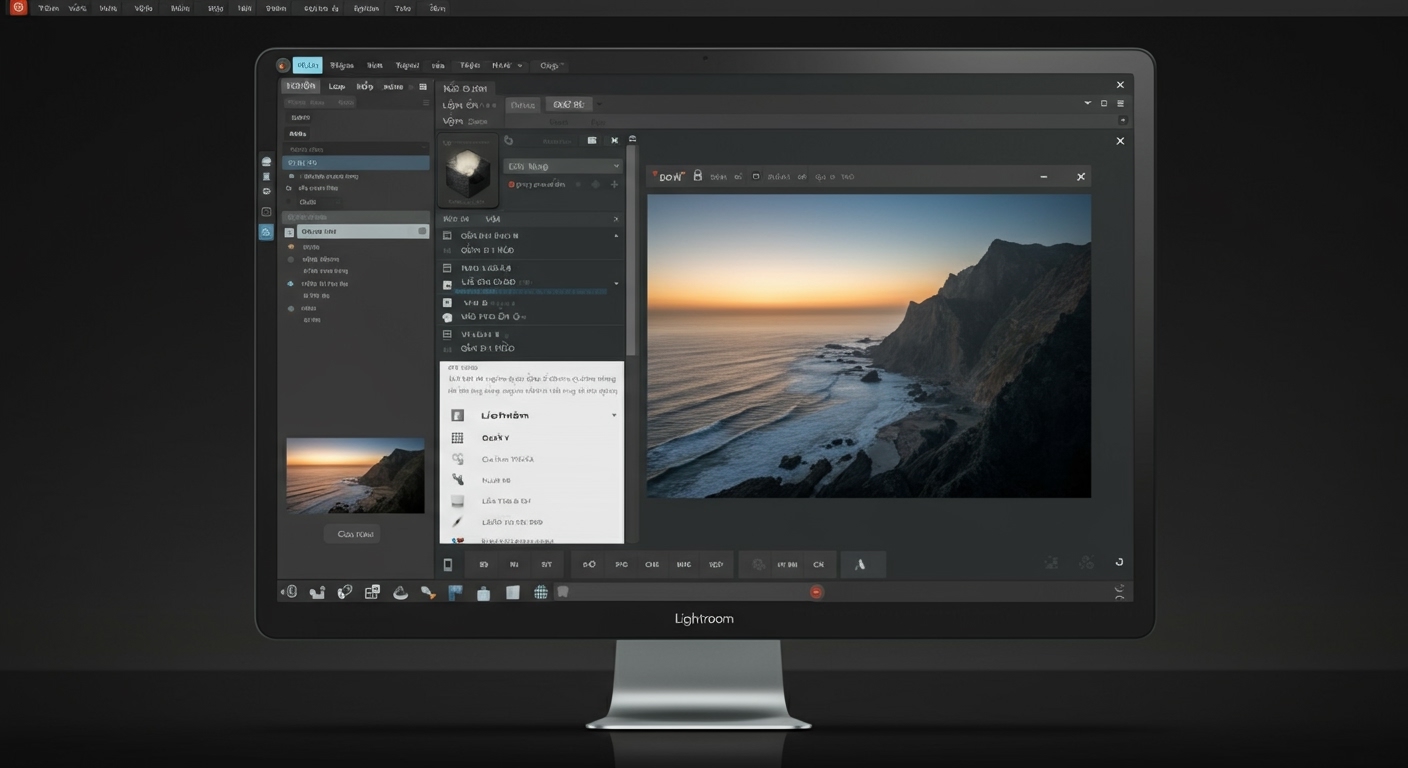
Task: Select the blue highlighted icon in the far-left sidebar
Action: 265,231
